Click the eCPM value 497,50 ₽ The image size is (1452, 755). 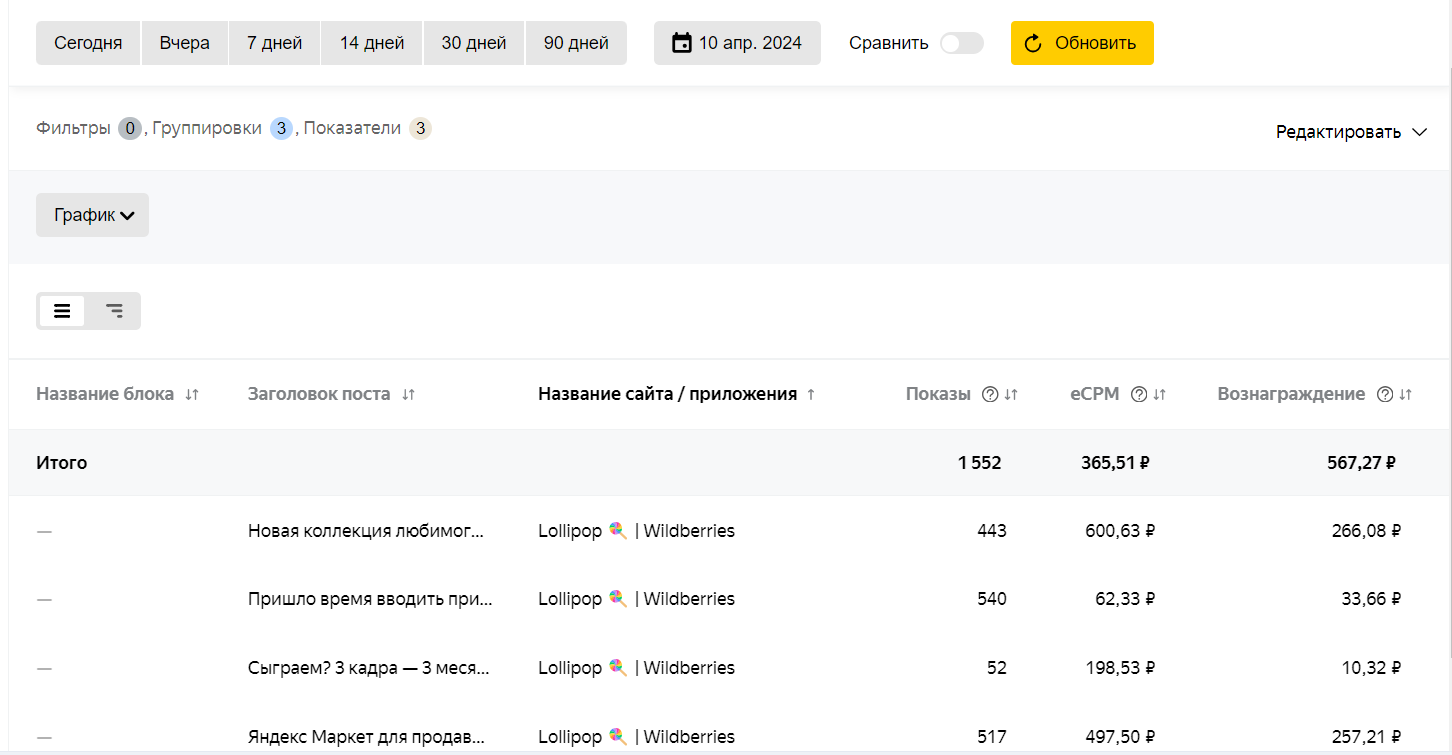[1120, 737]
